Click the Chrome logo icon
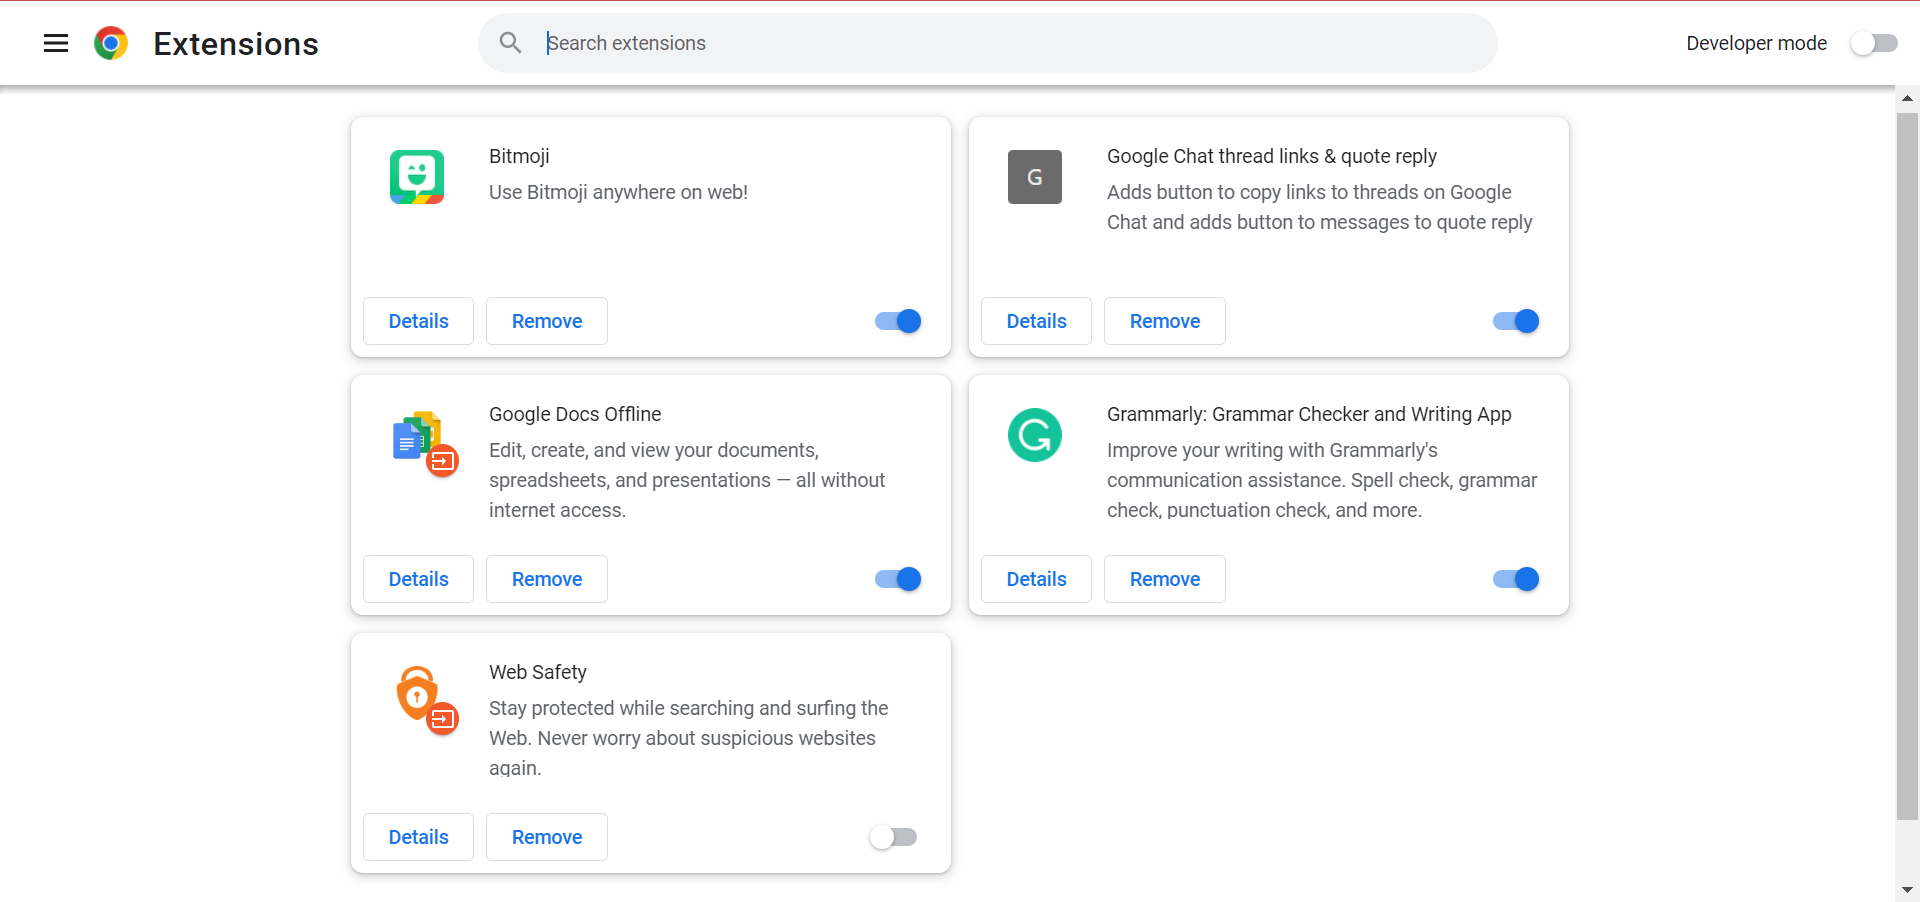The width and height of the screenshot is (1920, 902). coord(111,43)
